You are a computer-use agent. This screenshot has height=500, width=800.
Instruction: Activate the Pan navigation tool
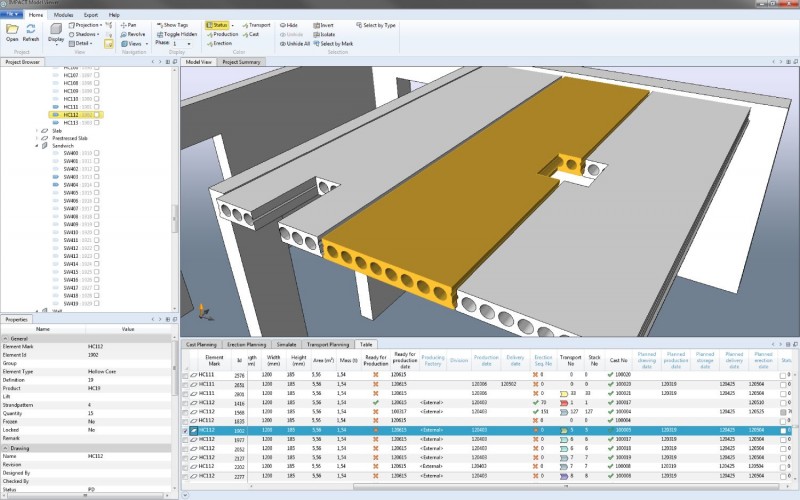[128, 24]
